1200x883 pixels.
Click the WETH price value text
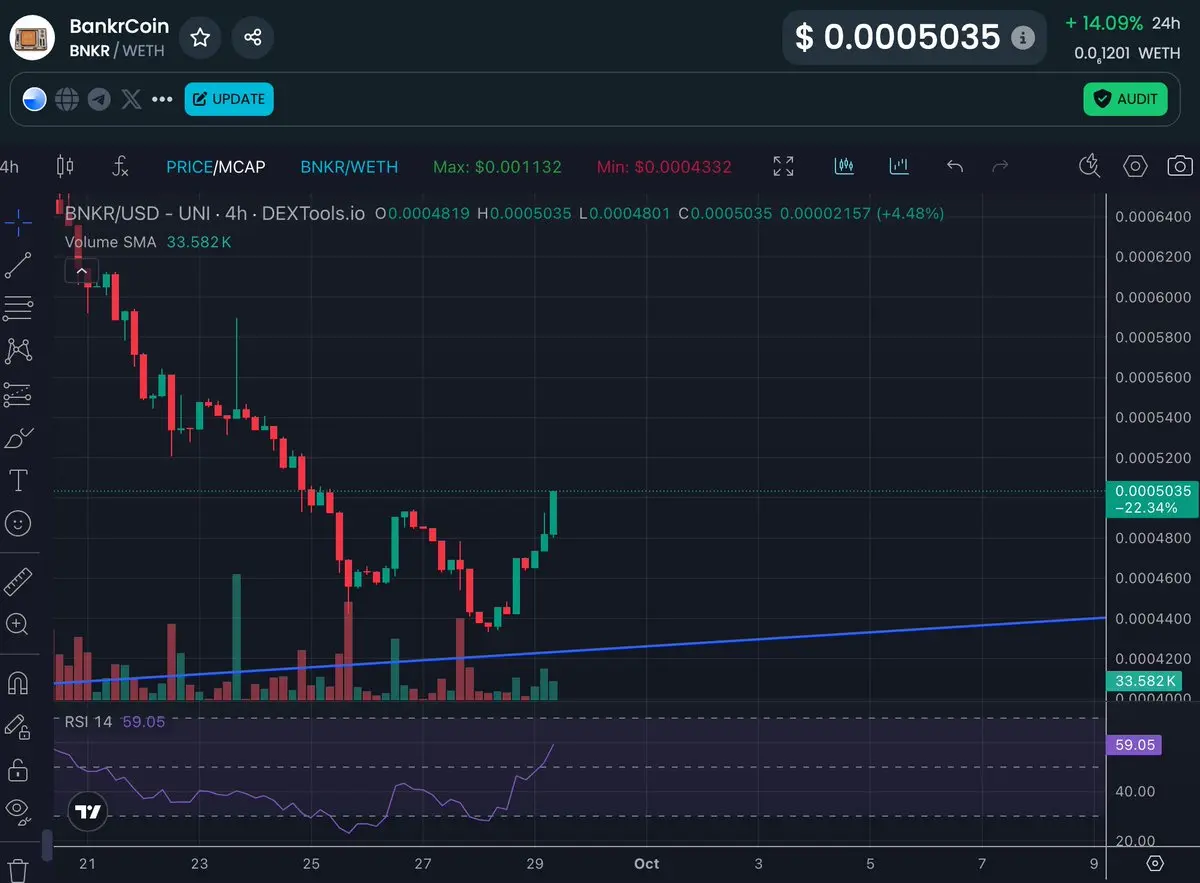pos(1127,53)
